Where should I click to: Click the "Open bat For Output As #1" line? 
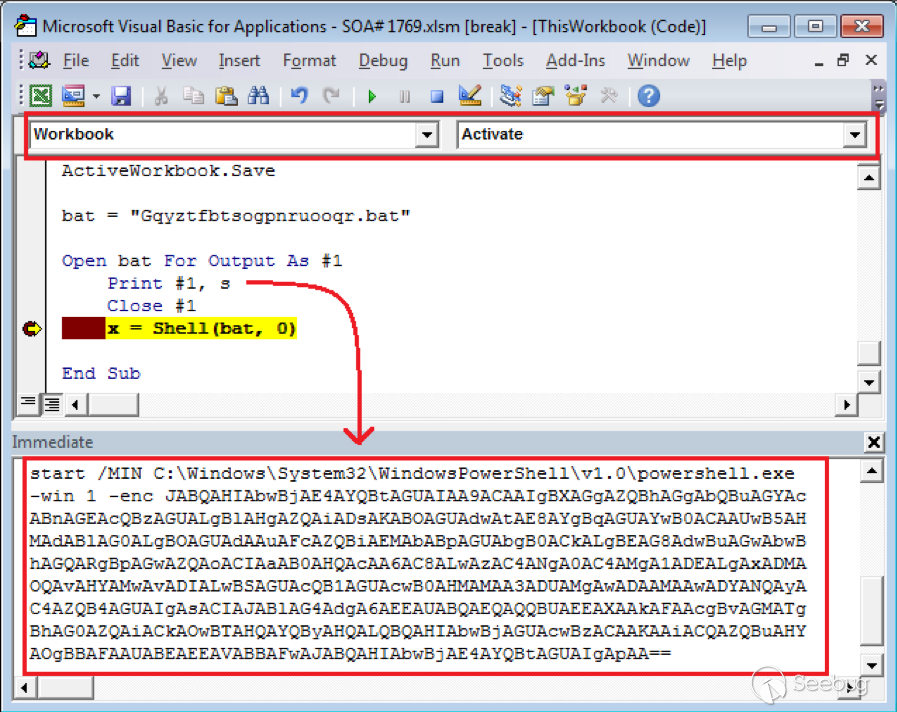202,261
